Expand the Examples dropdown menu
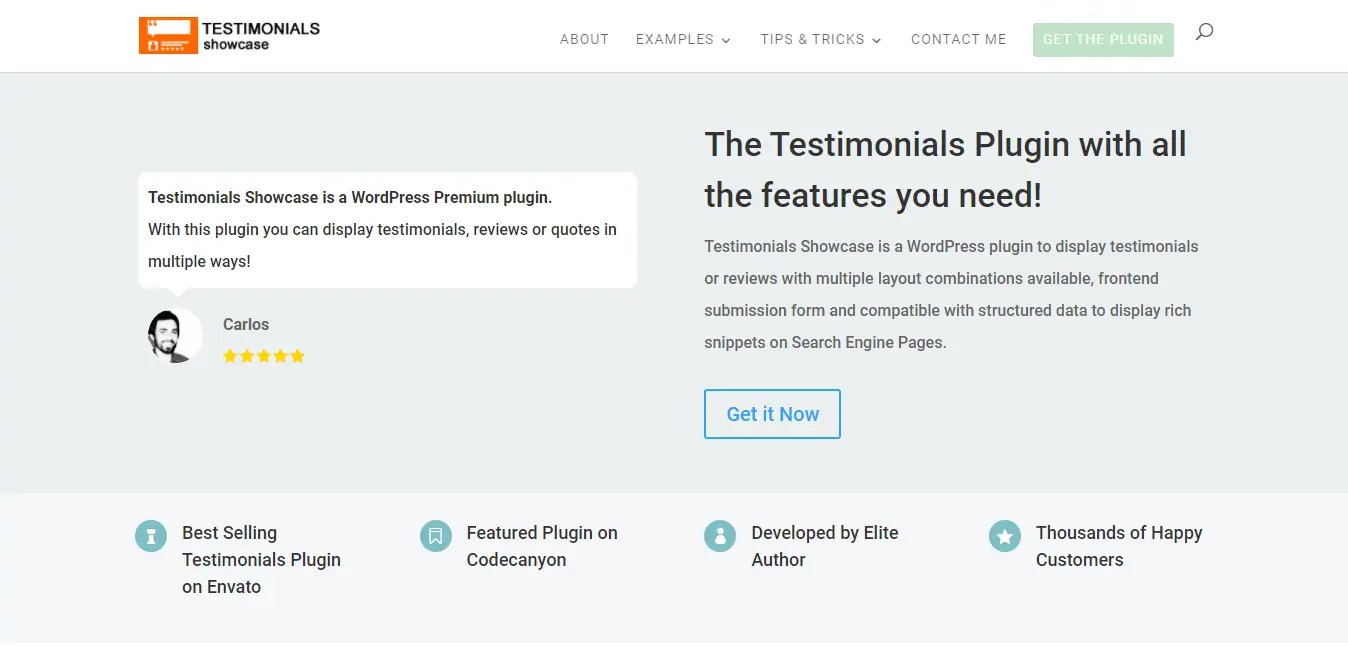The height and width of the screenshot is (646, 1348). tap(684, 40)
